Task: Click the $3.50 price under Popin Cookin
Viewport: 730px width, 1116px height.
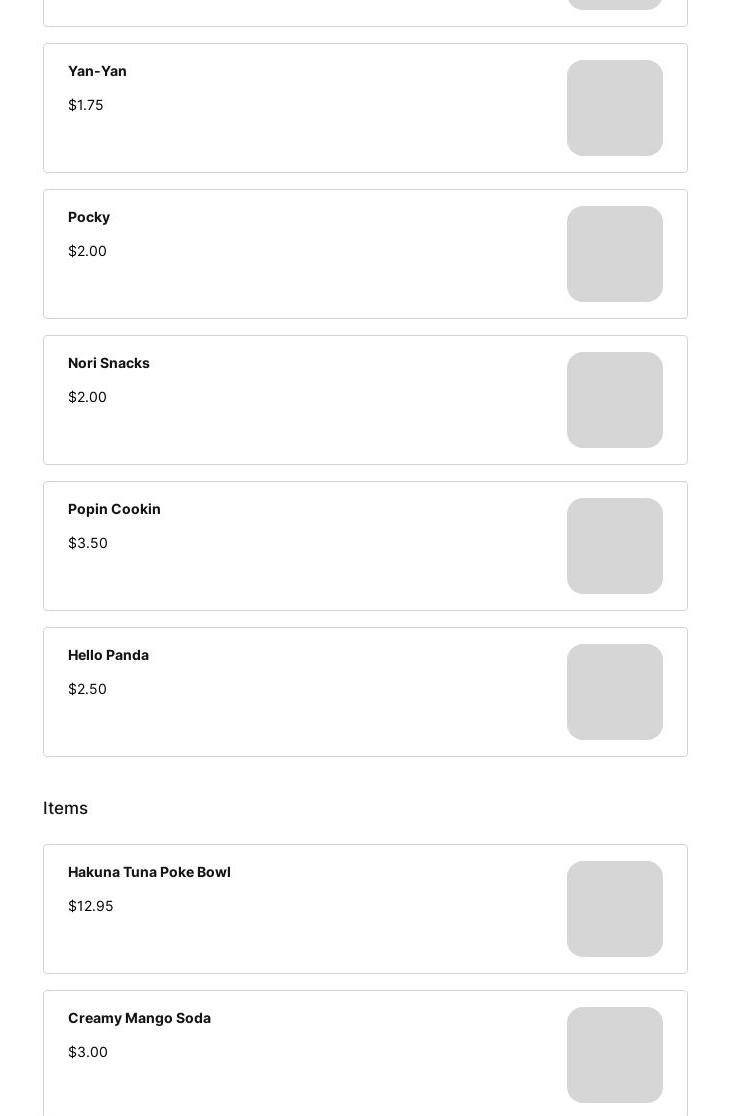Action: 88,543
